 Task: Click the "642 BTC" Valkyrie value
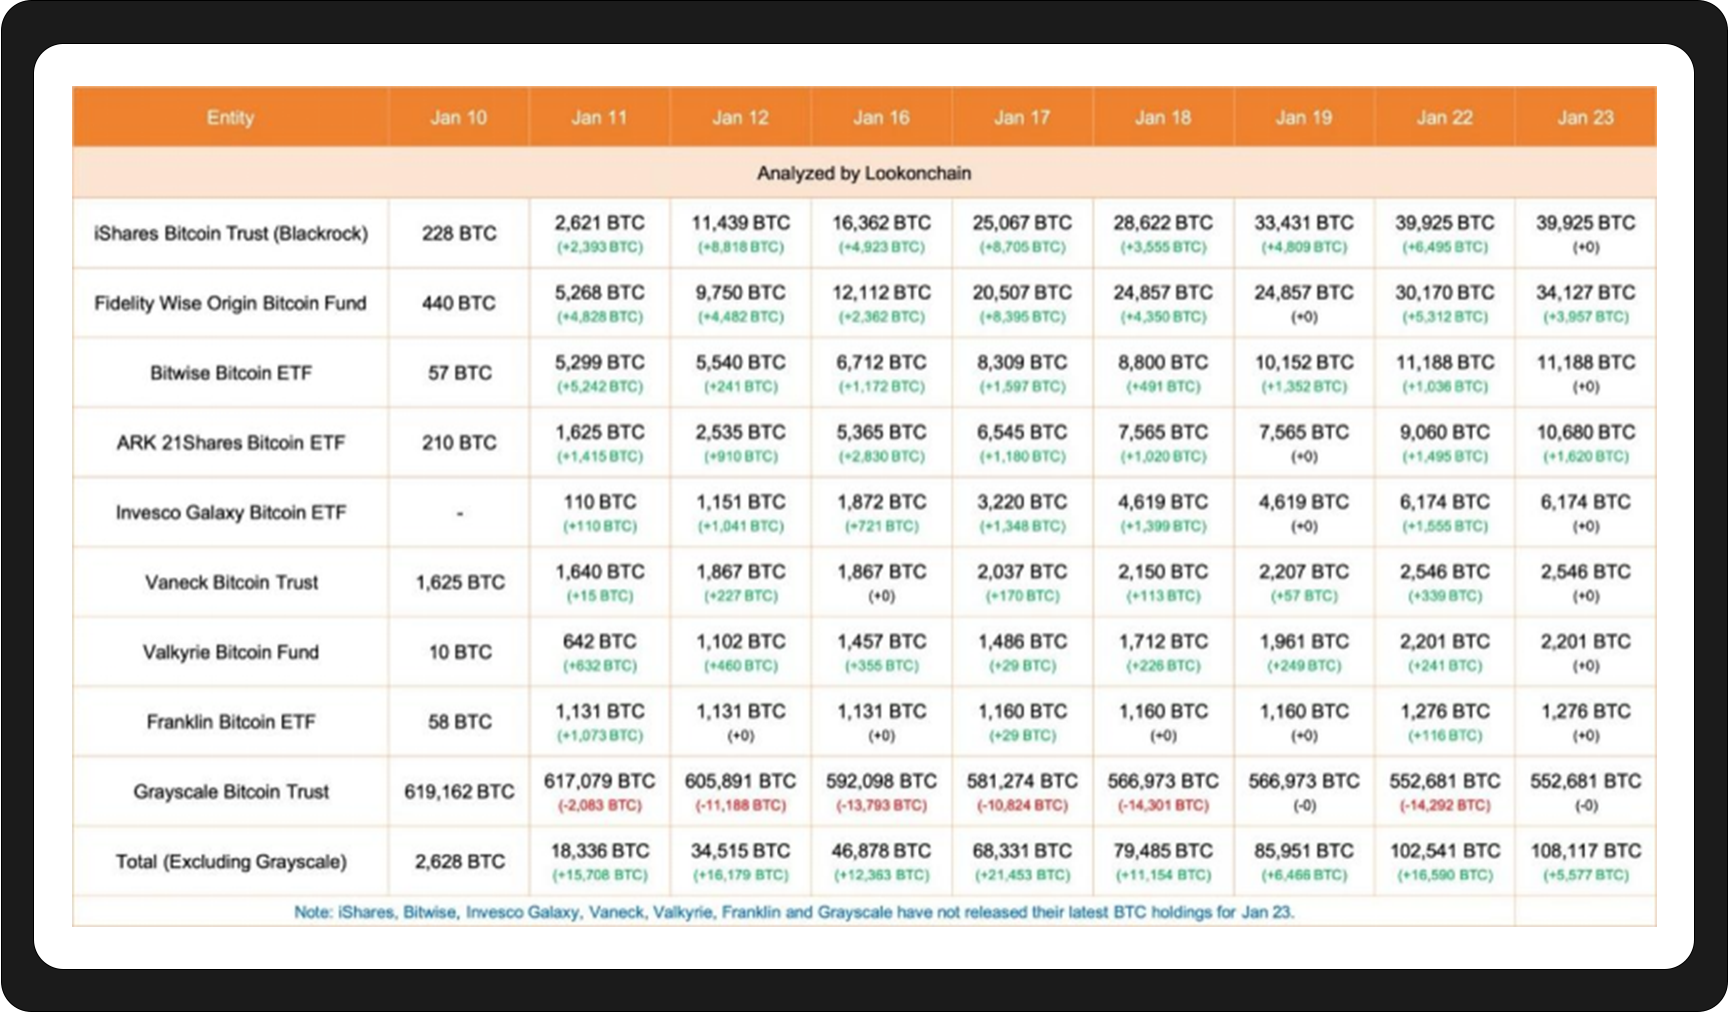coord(600,641)
